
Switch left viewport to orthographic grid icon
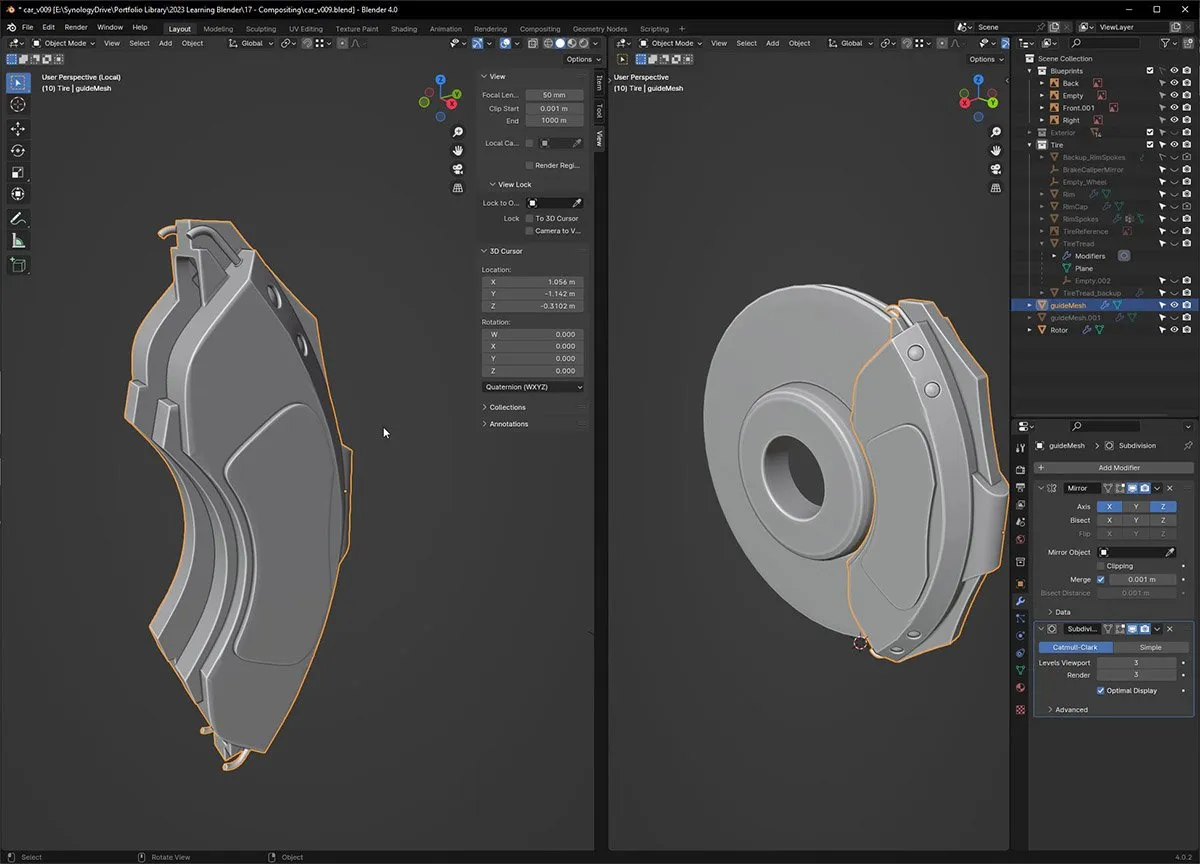tap(458, 188)
